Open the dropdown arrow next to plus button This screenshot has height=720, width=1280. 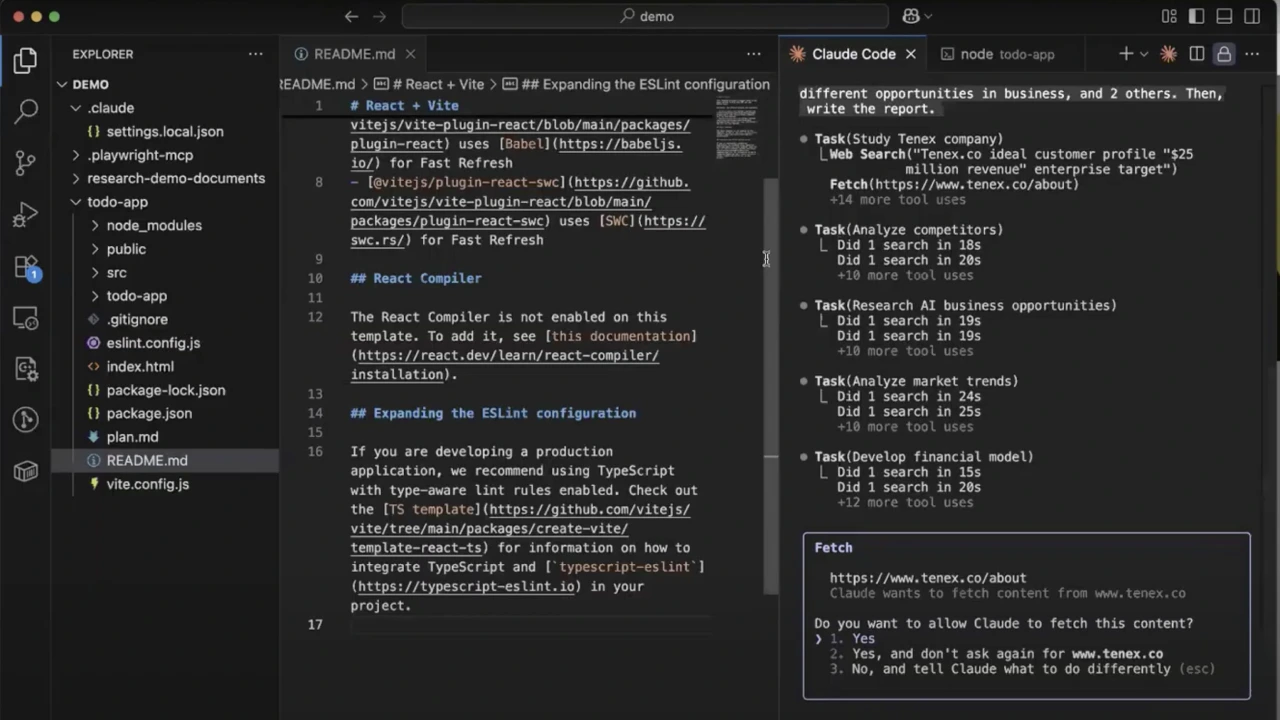coord(1144,54)
